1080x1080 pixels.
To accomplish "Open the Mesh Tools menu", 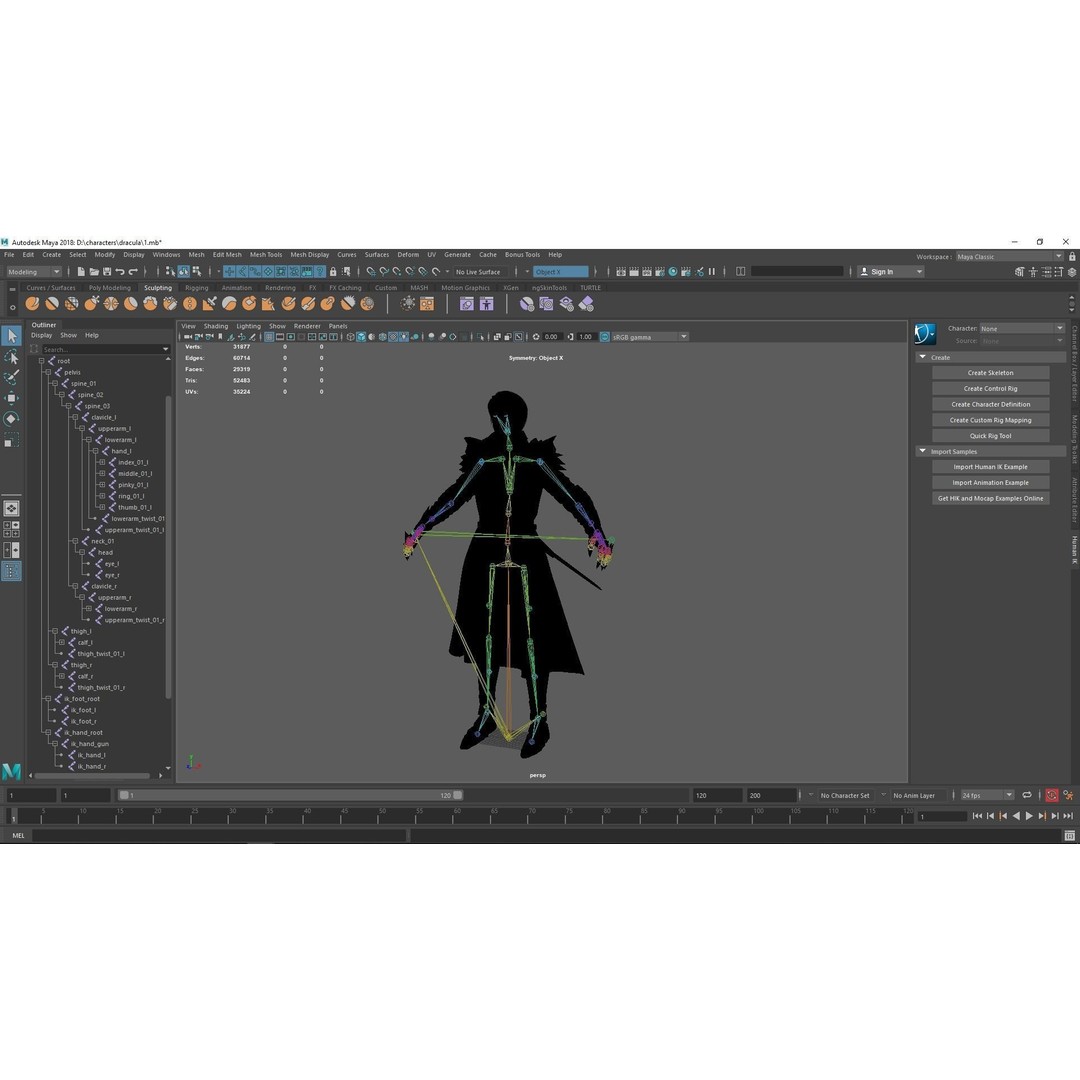I will (266, 255).
